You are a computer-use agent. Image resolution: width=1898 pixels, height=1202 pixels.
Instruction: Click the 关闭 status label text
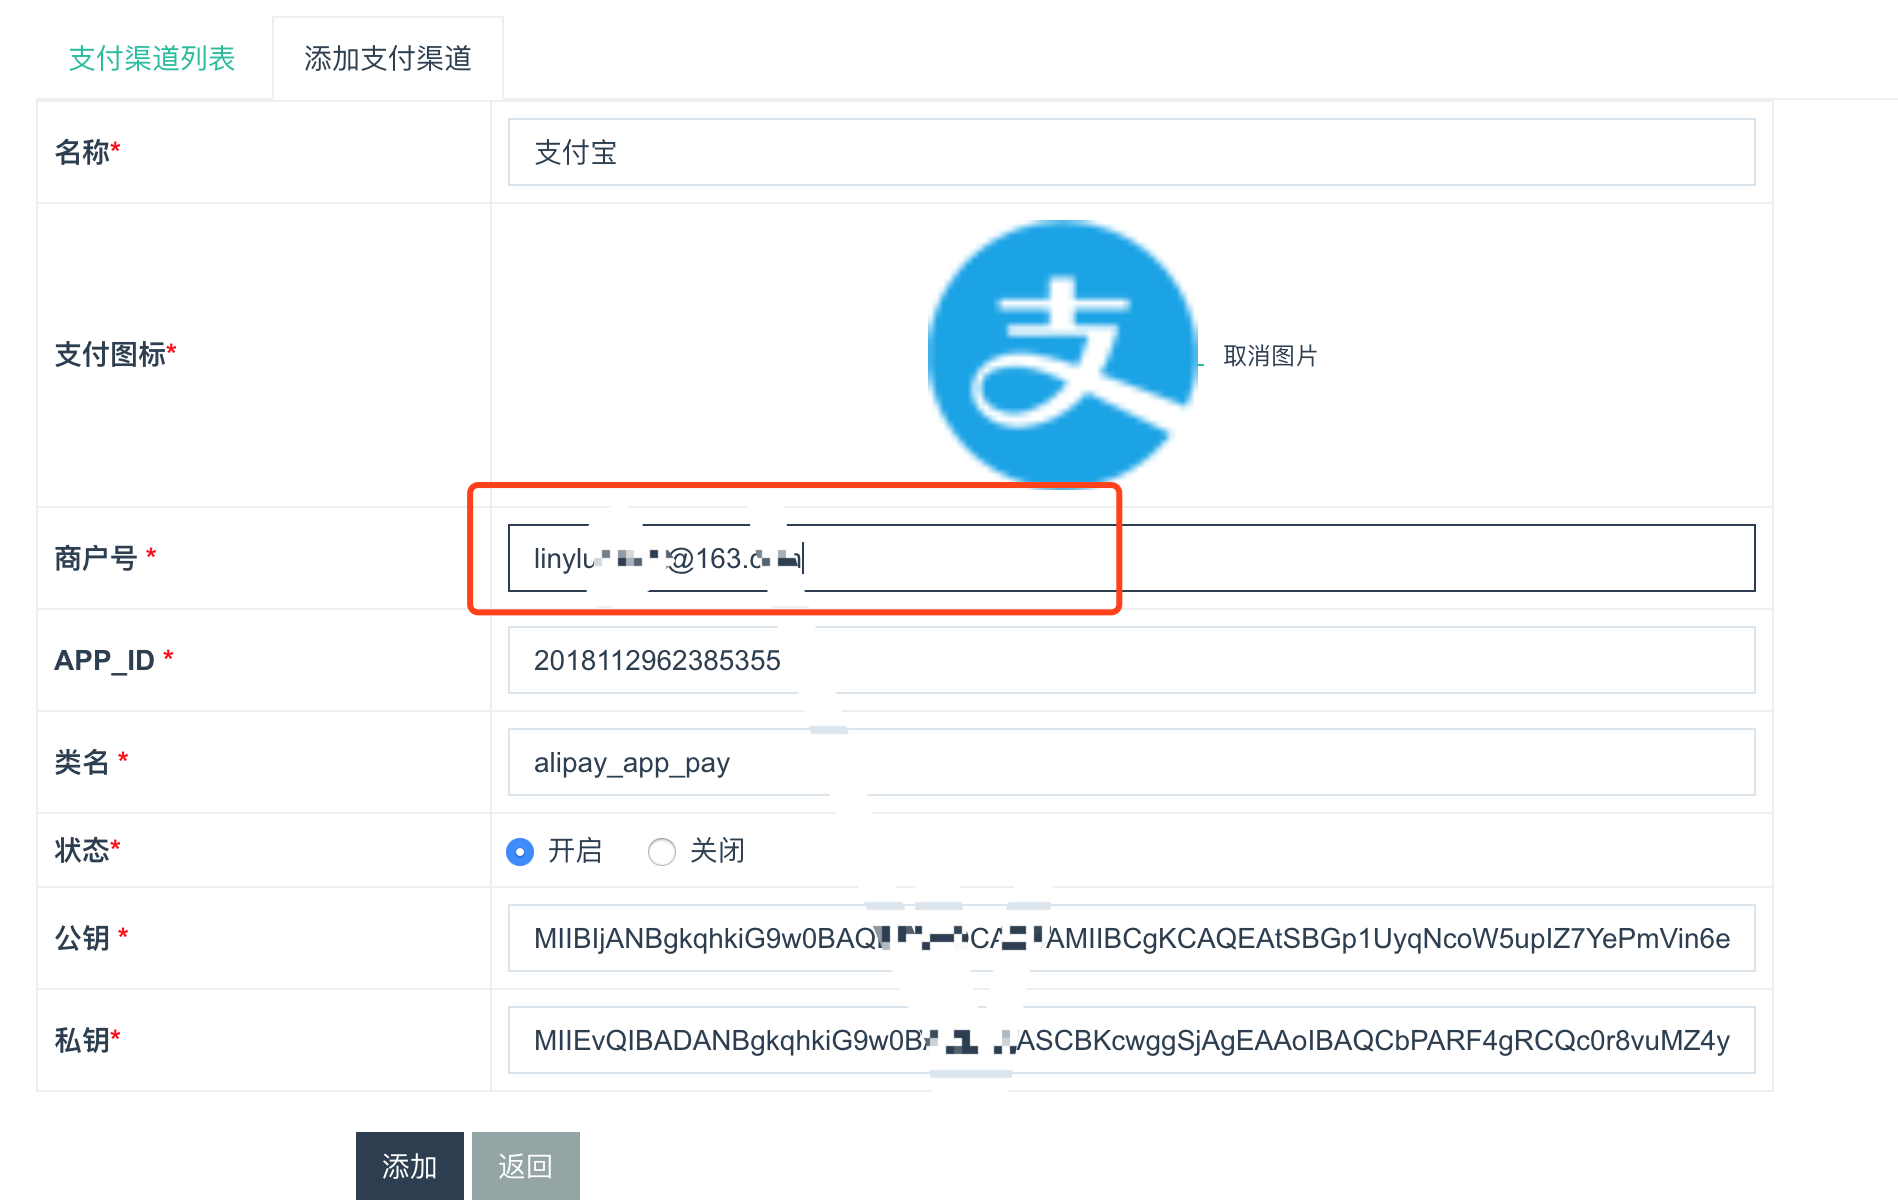coord(717,851)
